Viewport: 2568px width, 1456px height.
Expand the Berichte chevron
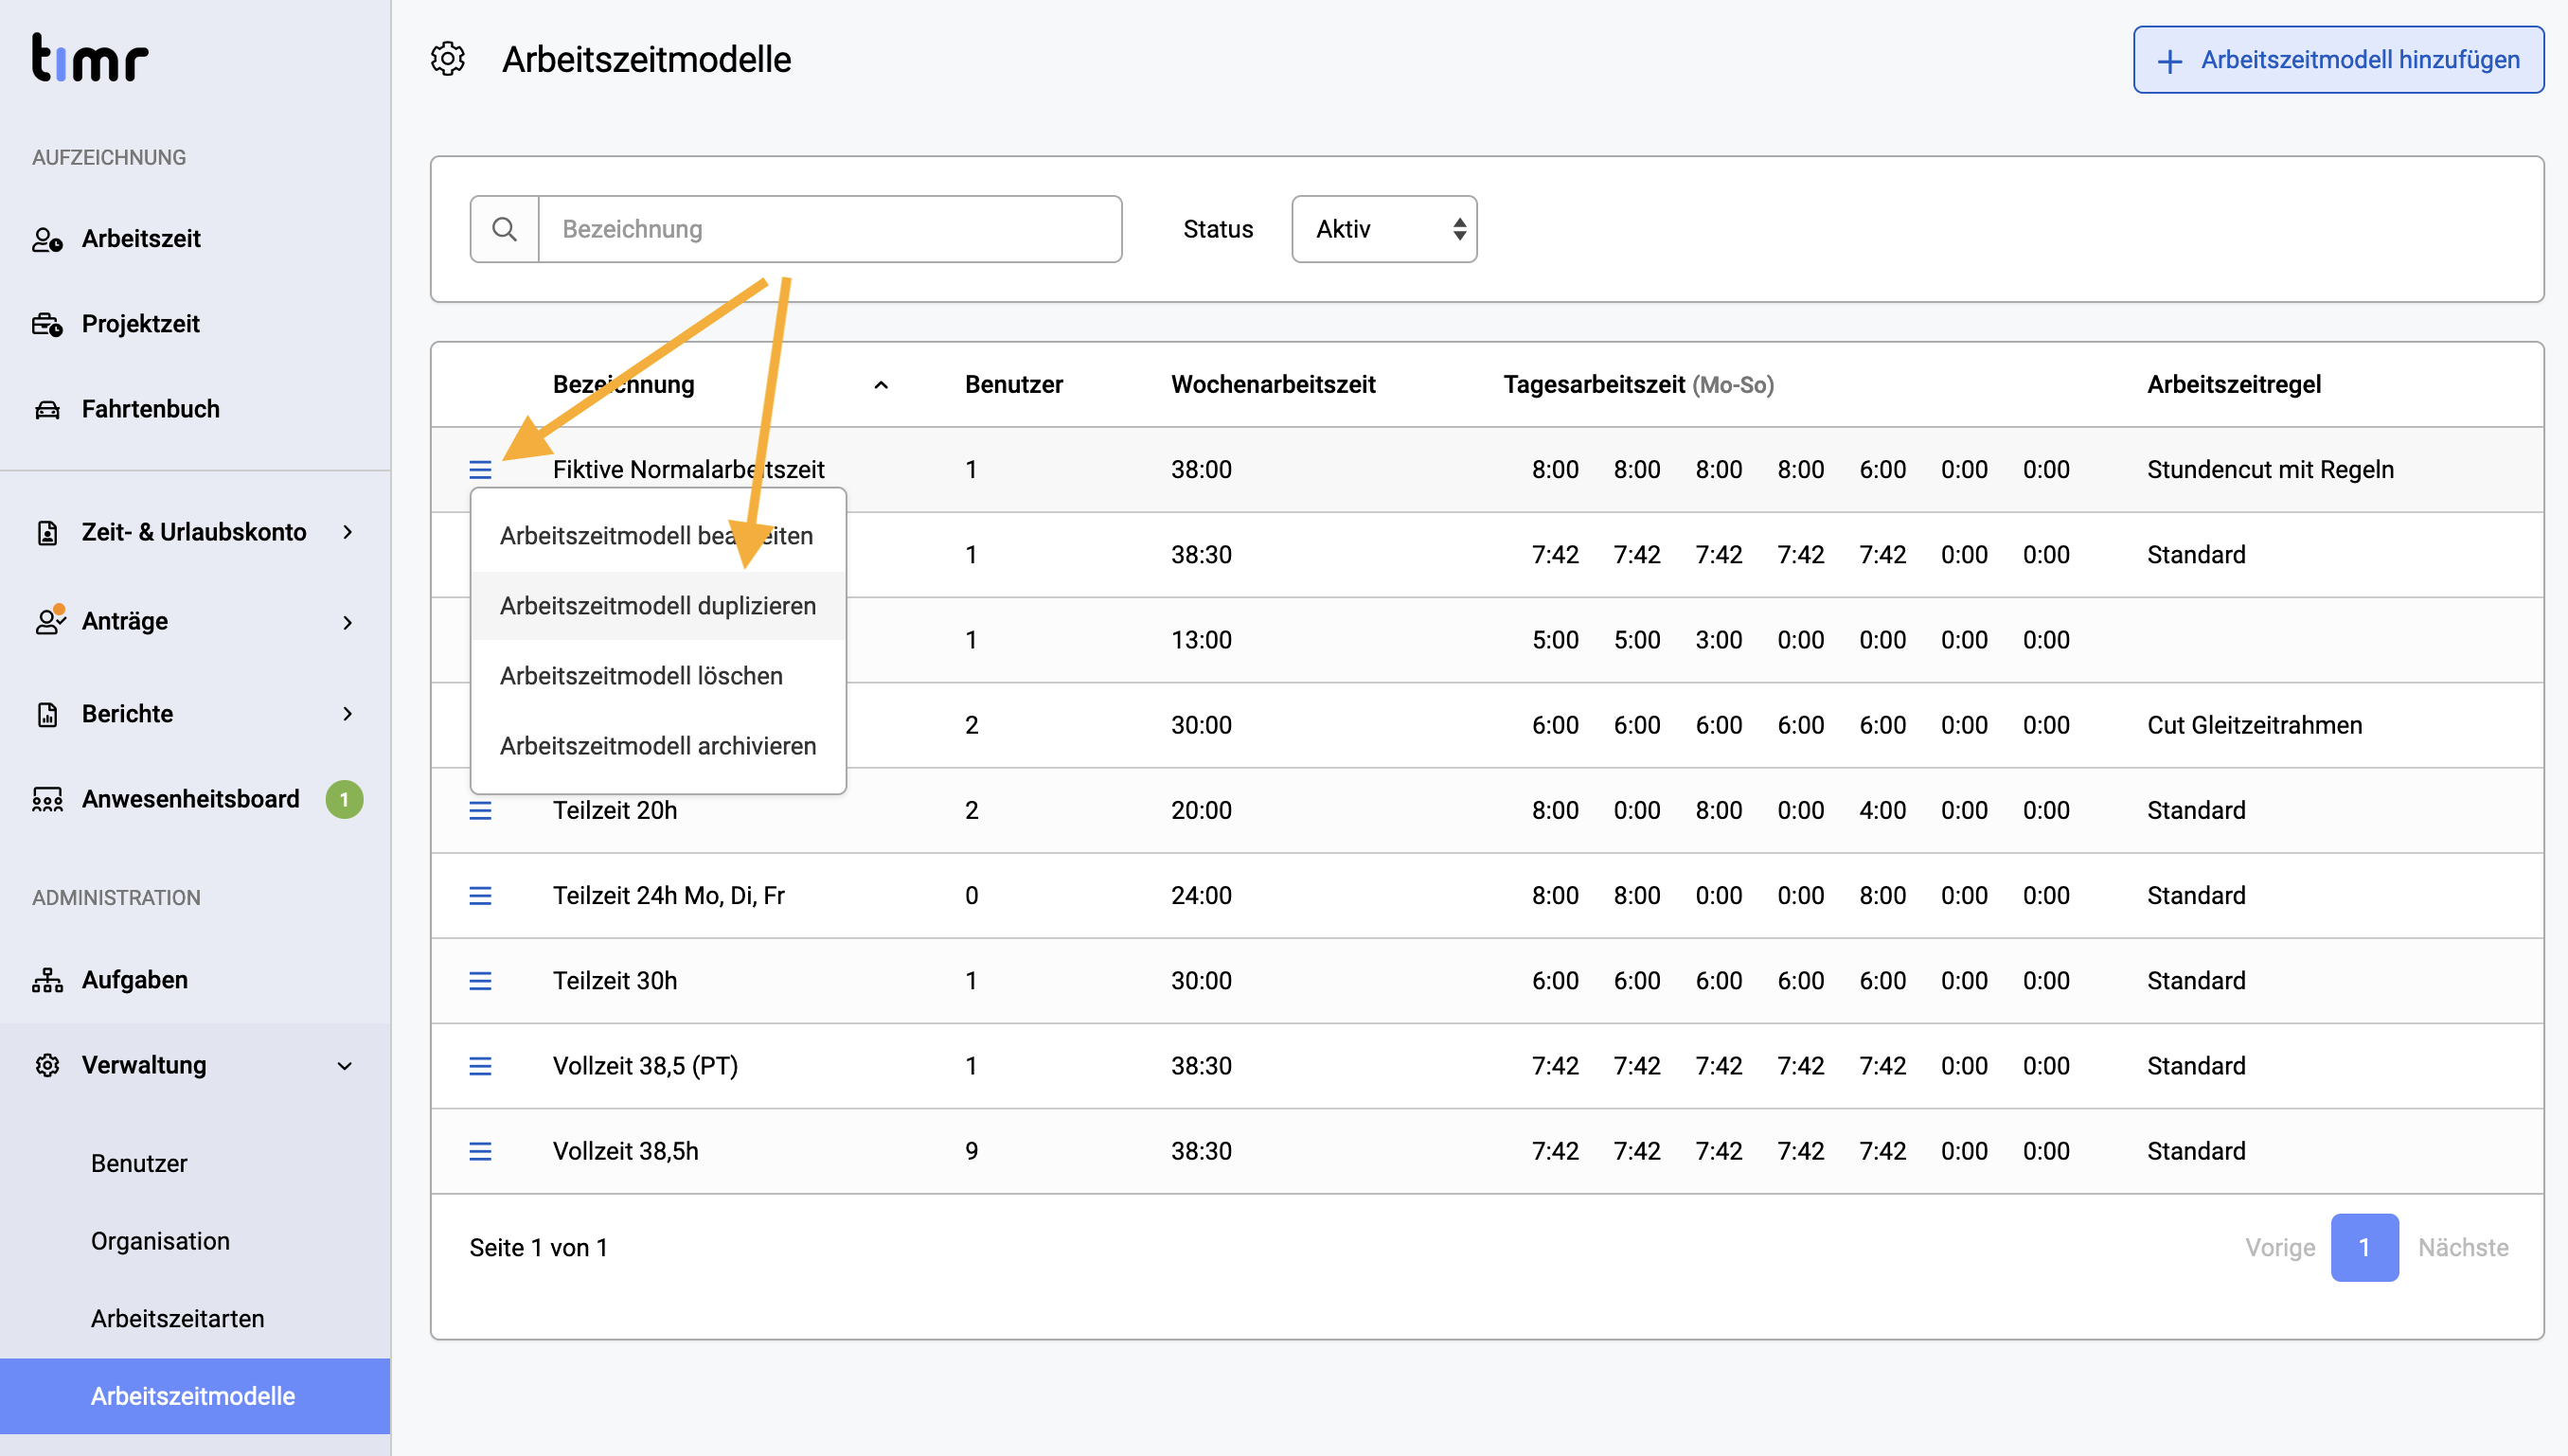[x=347, y=714]
